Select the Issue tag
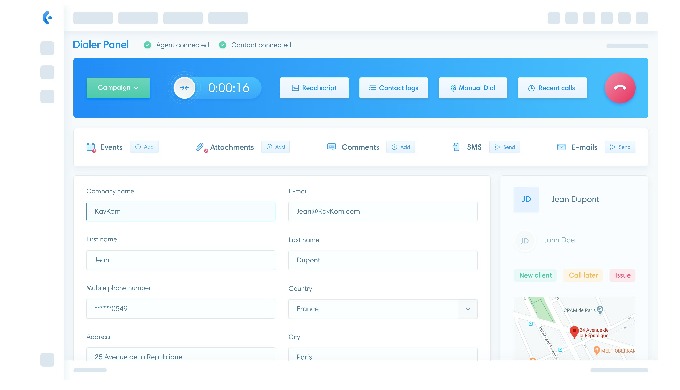680x390 pixels. 622,275
